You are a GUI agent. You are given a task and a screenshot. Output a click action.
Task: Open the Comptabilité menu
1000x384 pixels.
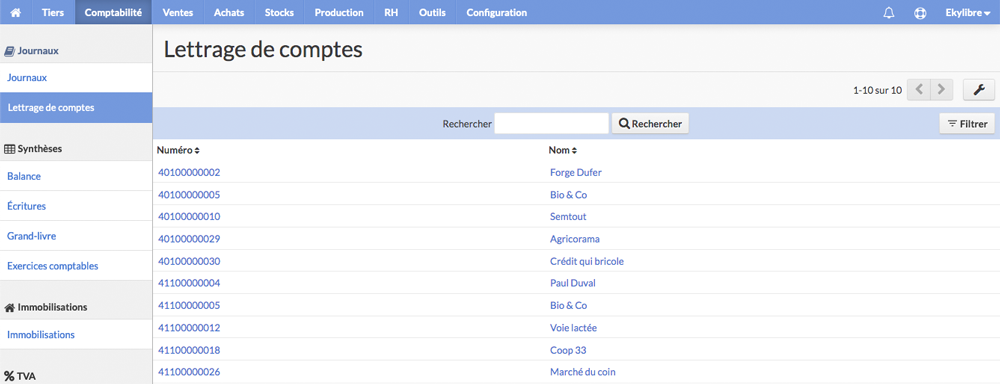coord(113,12)
